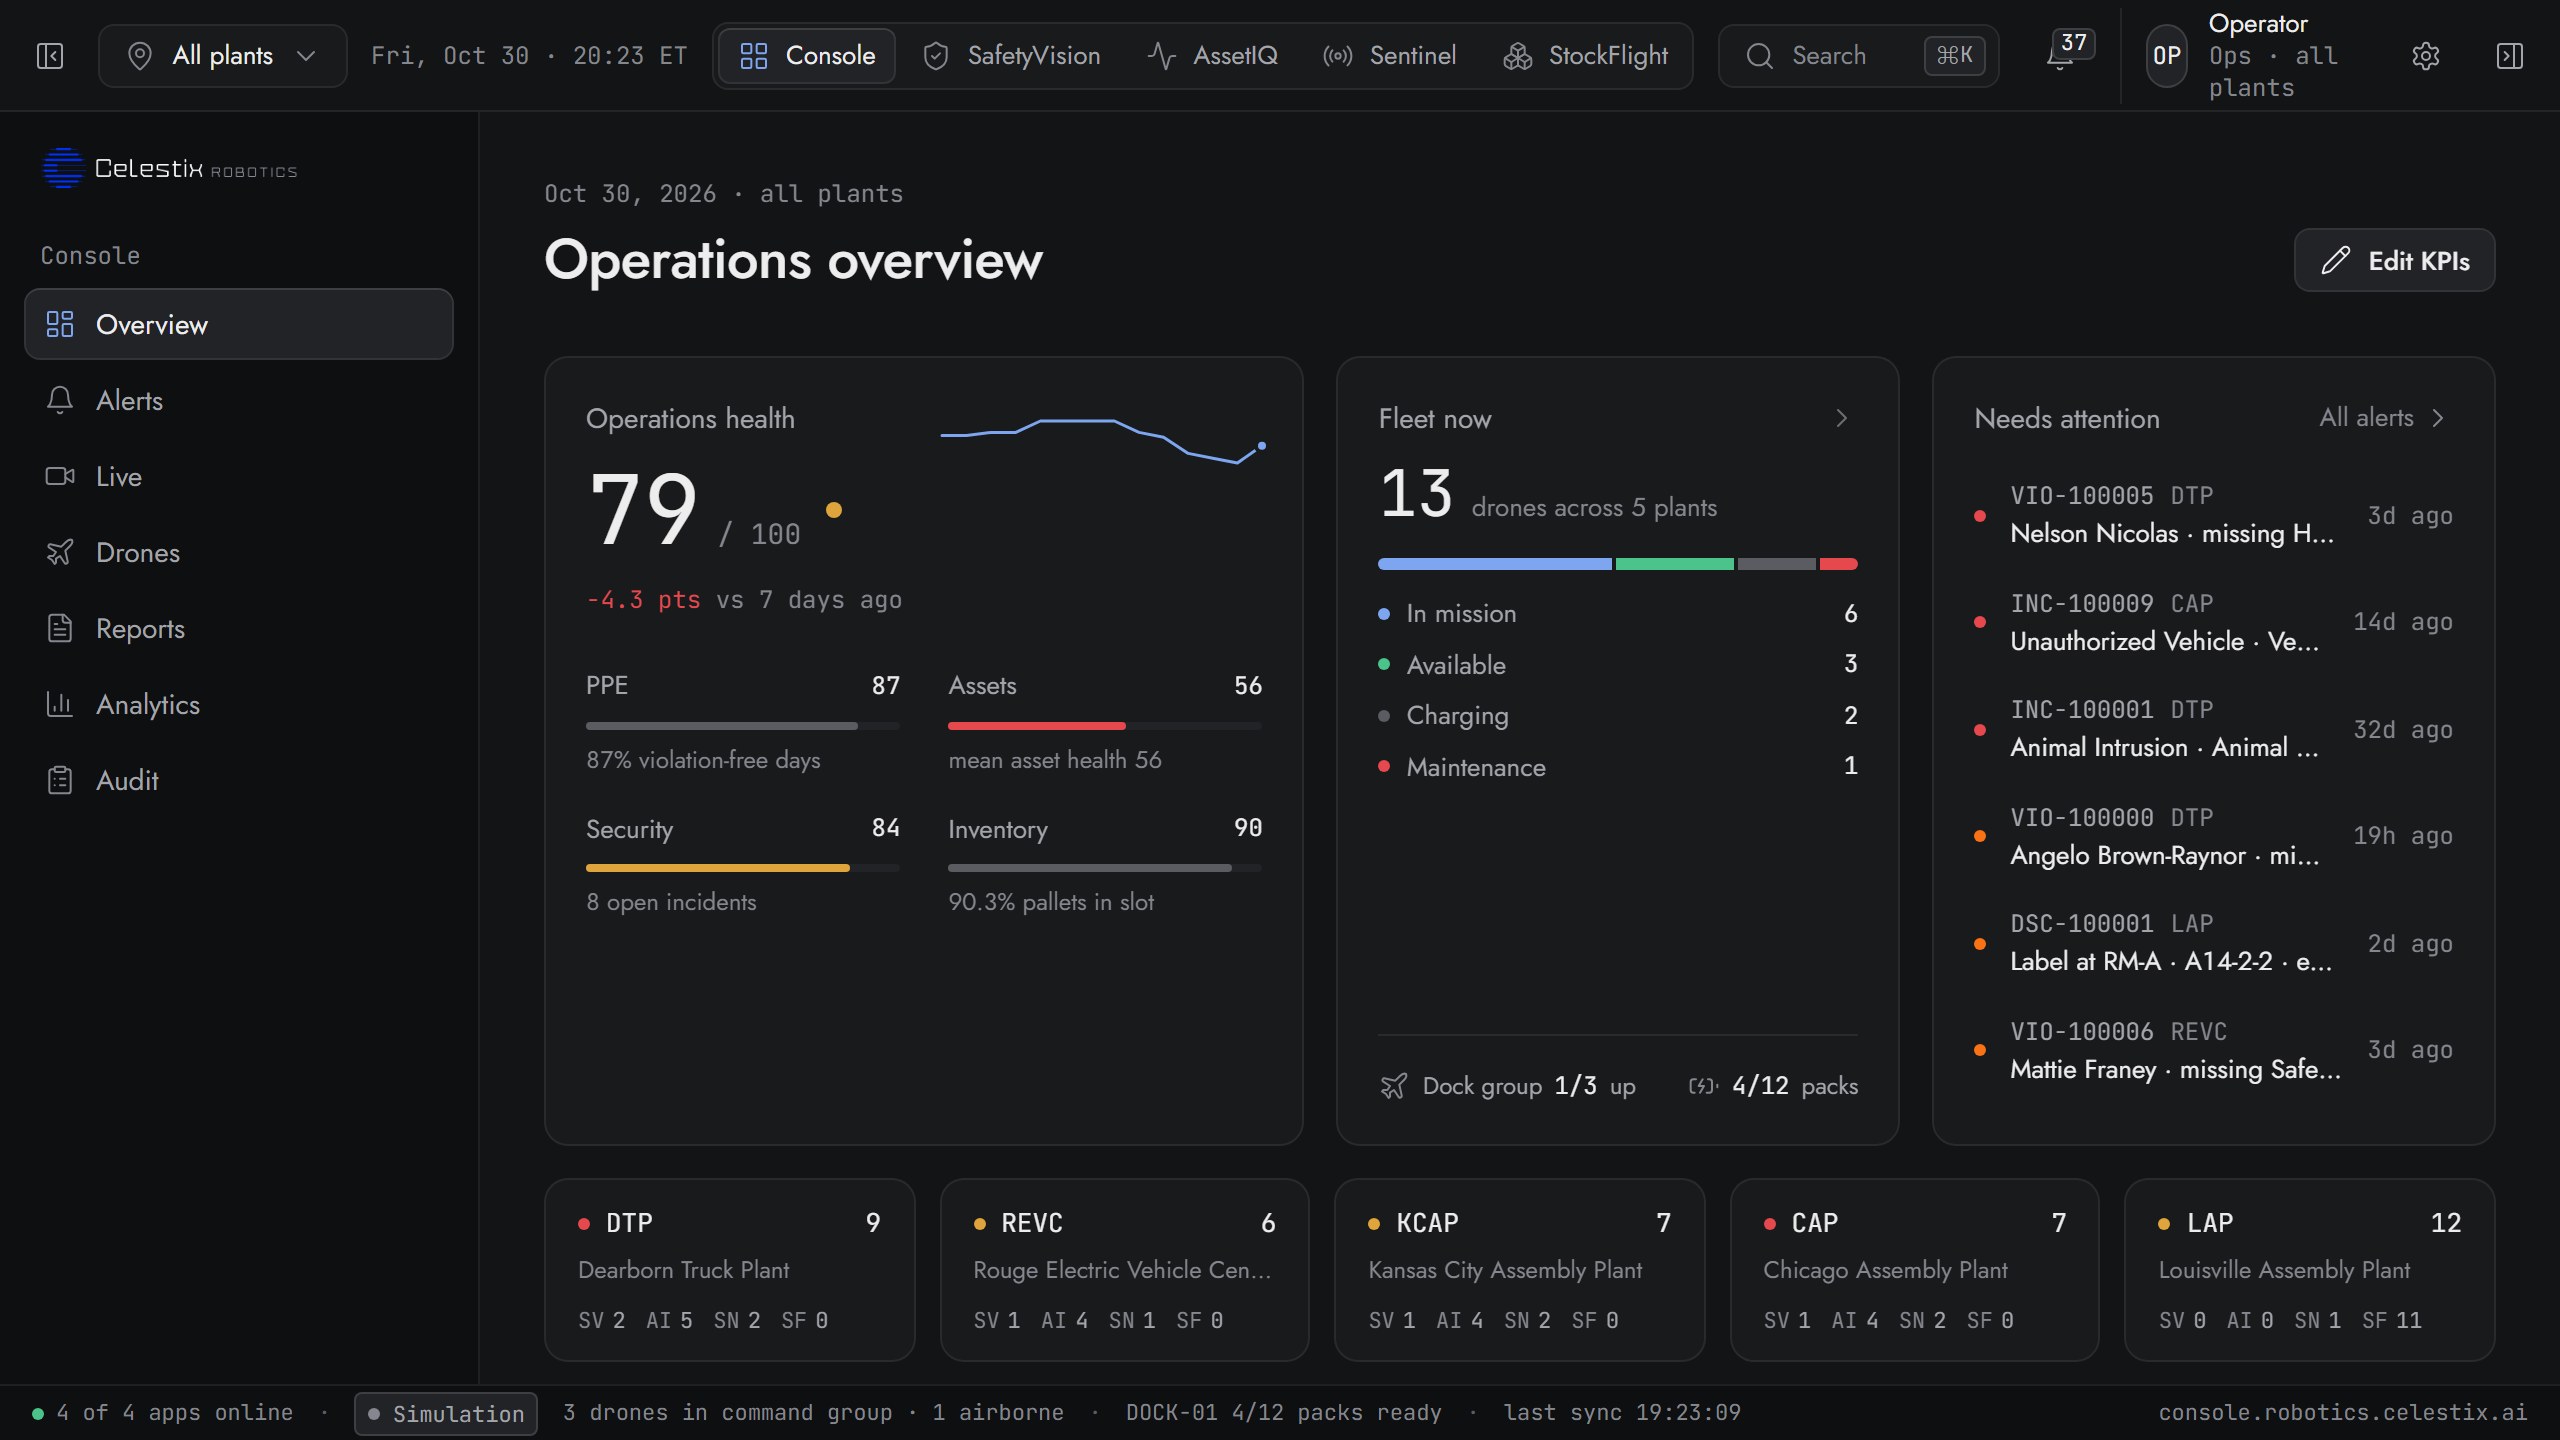Open notifications bell with 37 badge
Screen dimensions: 2560x1440
[x=2068, y=52]
